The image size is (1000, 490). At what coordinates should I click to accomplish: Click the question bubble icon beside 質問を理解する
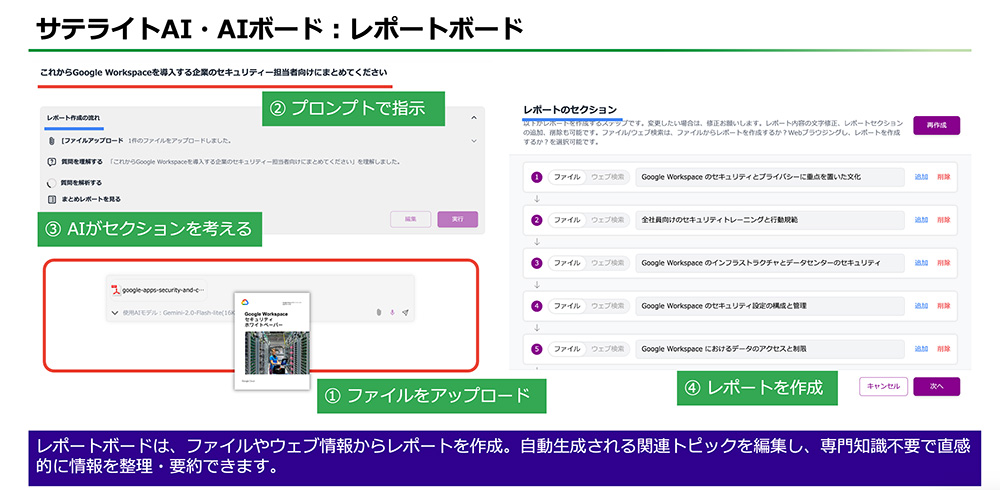tap(51, 162)
